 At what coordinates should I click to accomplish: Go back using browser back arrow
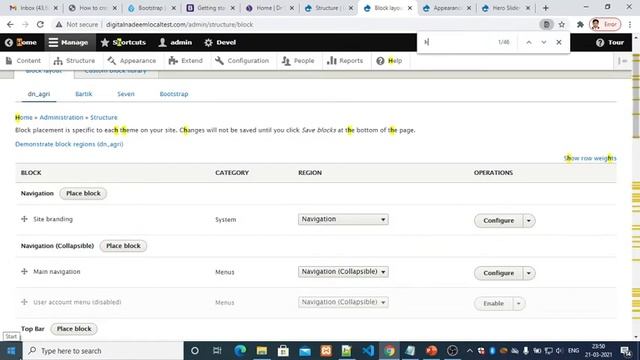[x=10, y=24]
